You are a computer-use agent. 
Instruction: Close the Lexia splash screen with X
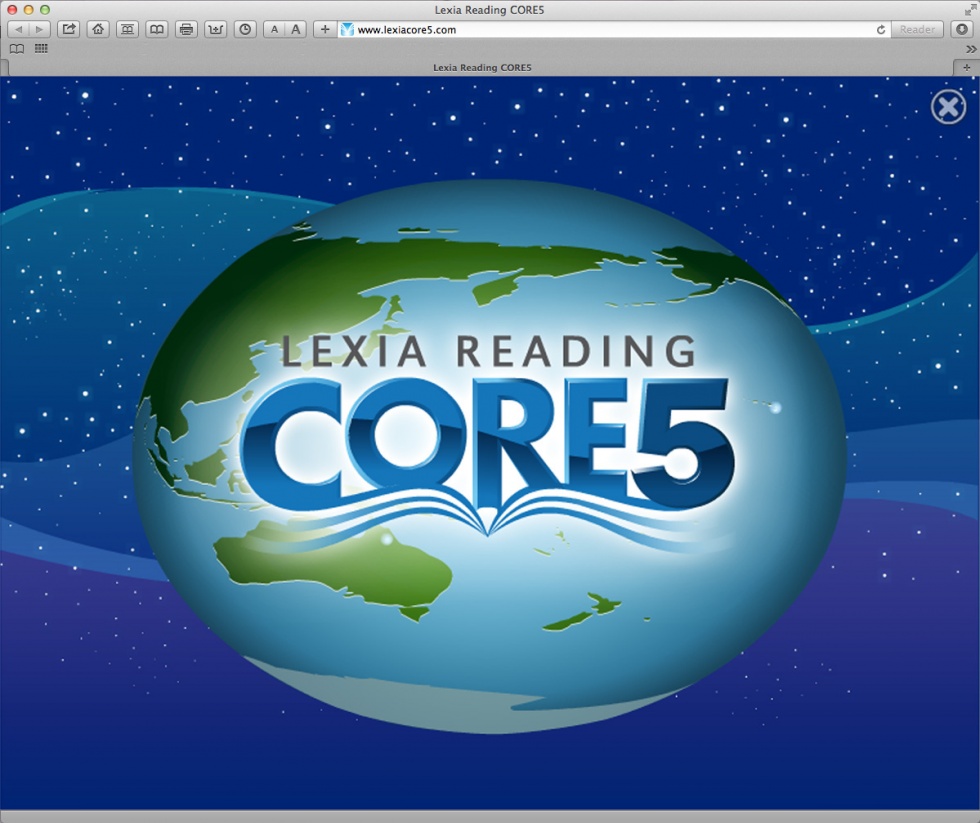[948, 107]
